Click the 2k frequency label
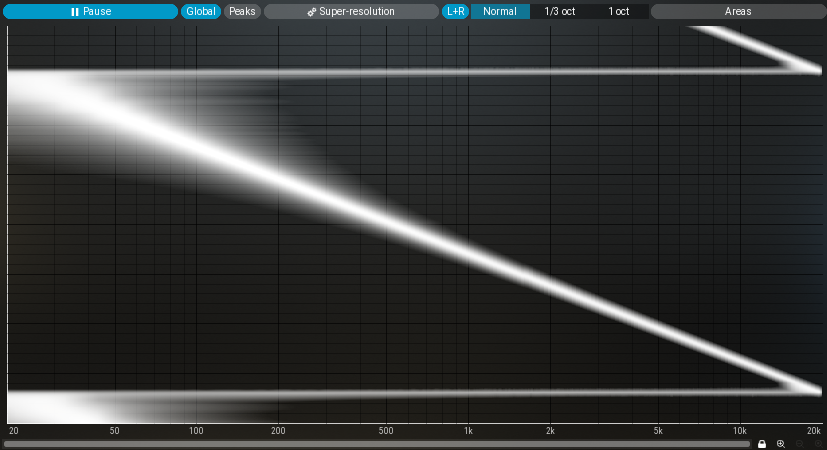 tap(550, 431)
